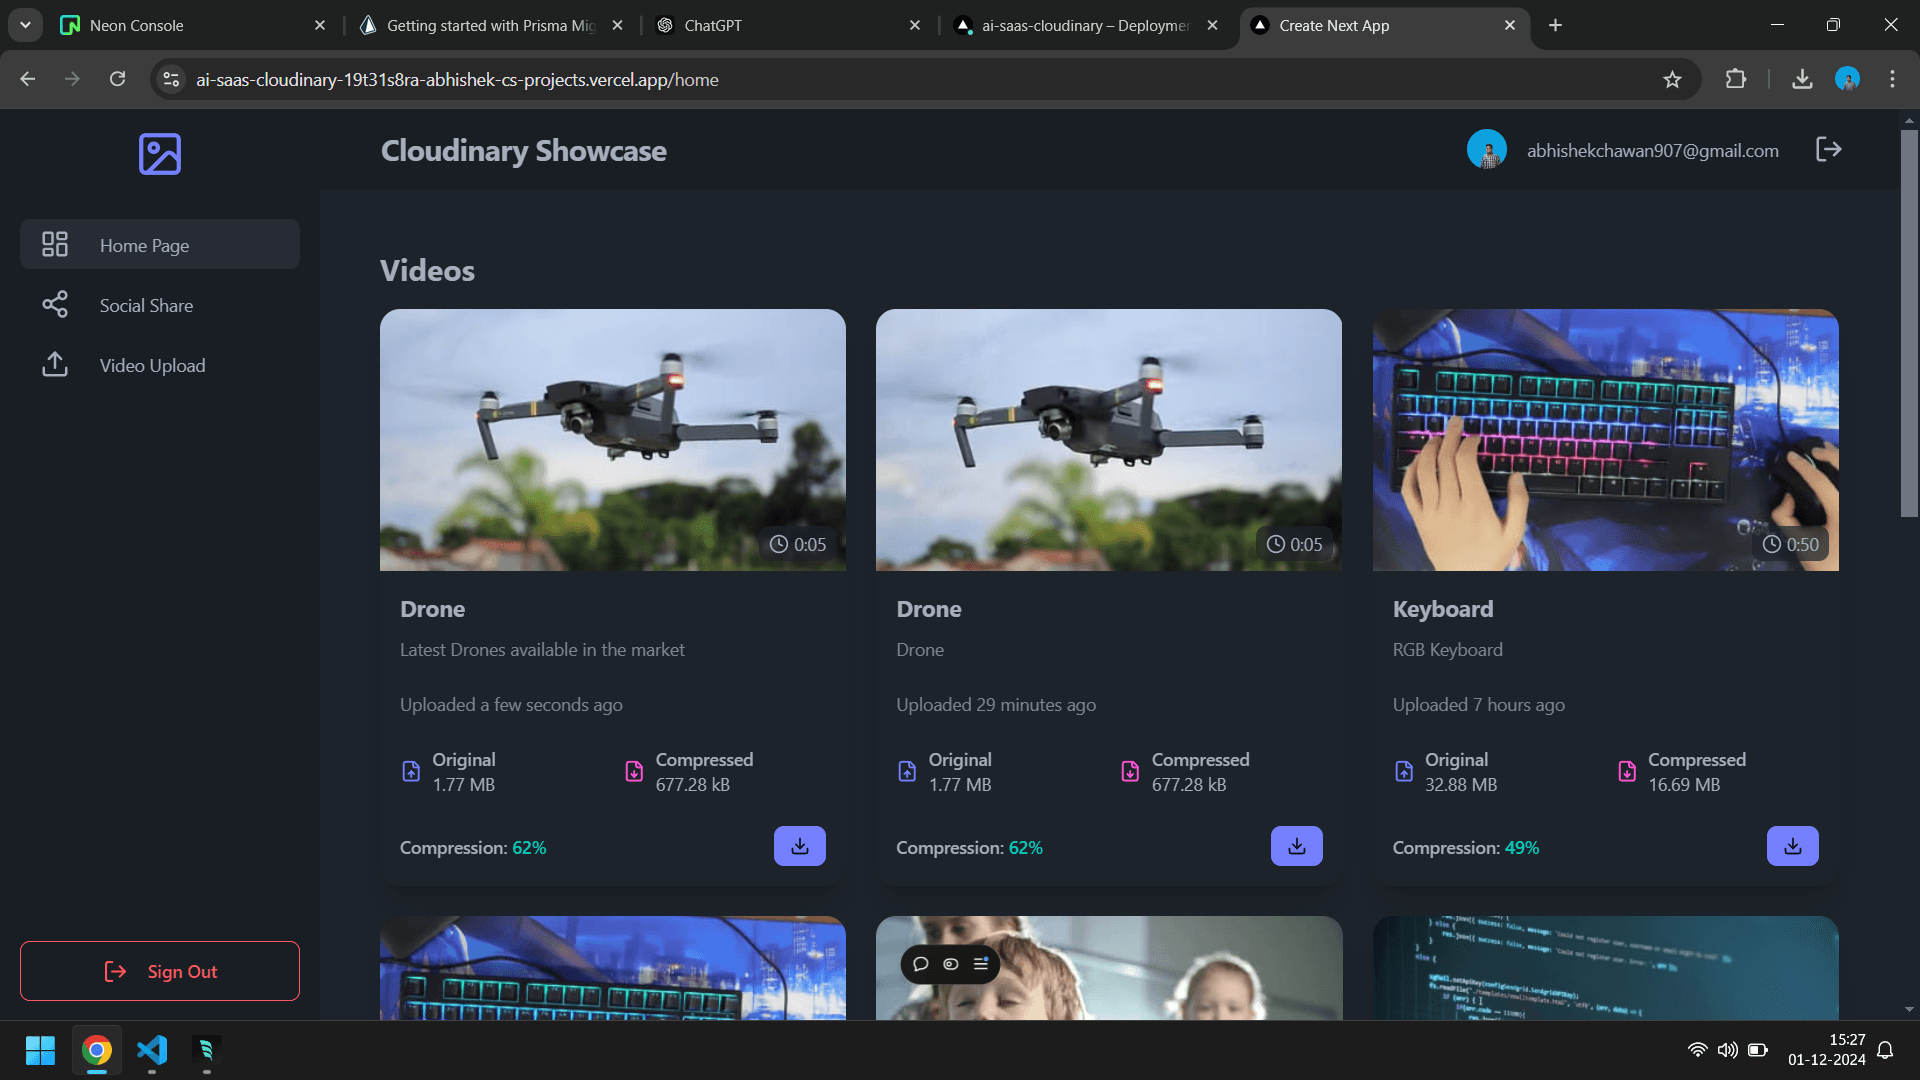Reload the current page

pyautogui.click(x=118, y=79)
